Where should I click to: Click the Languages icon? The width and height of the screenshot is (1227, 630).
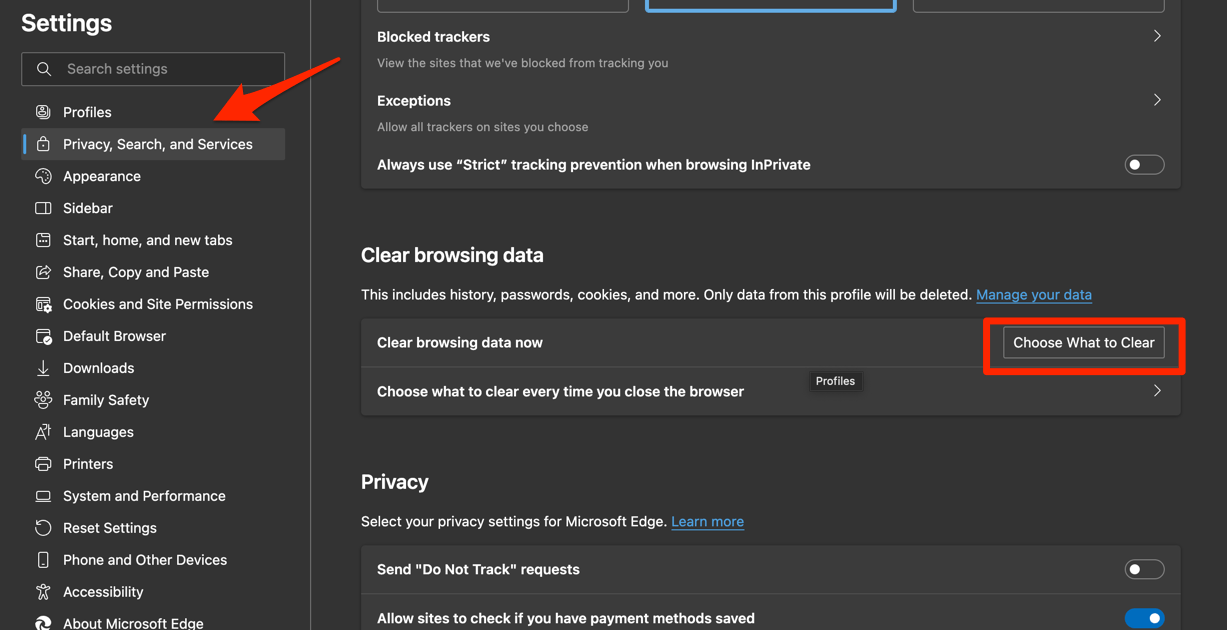pyautogui.click(x=43, y=432)
